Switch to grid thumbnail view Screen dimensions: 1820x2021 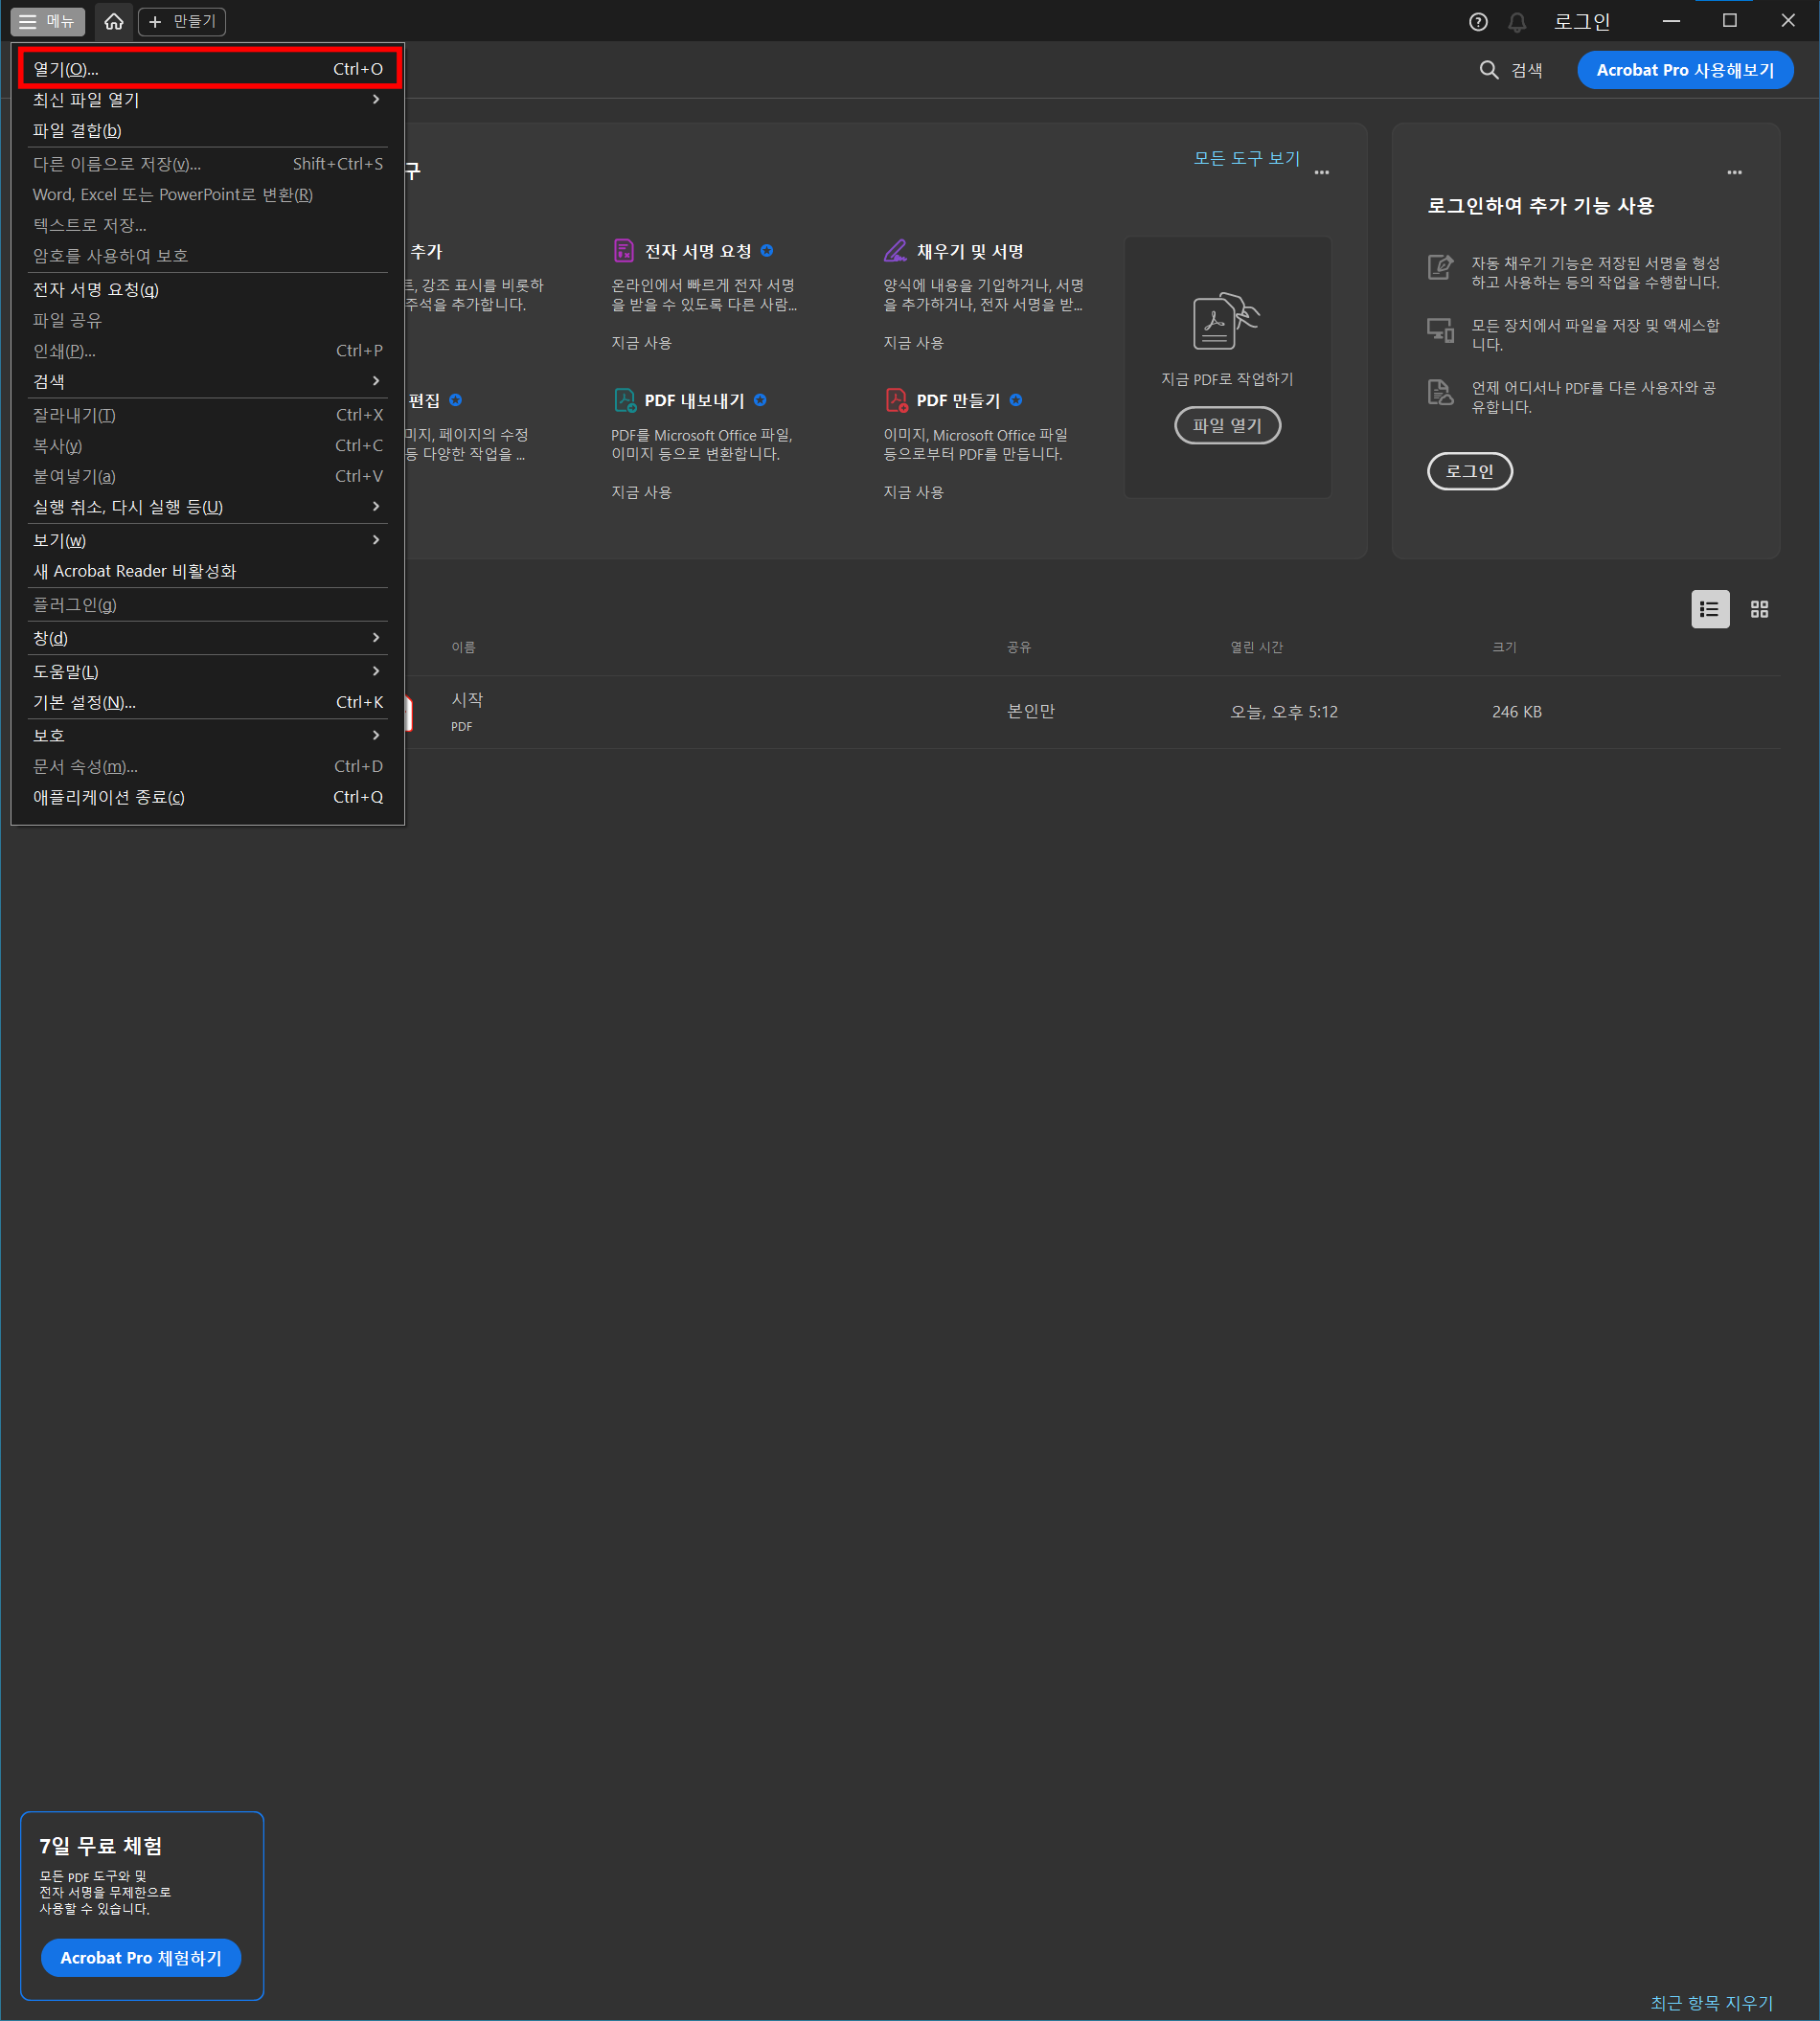pyautogui.click(x=1760, y=609)
